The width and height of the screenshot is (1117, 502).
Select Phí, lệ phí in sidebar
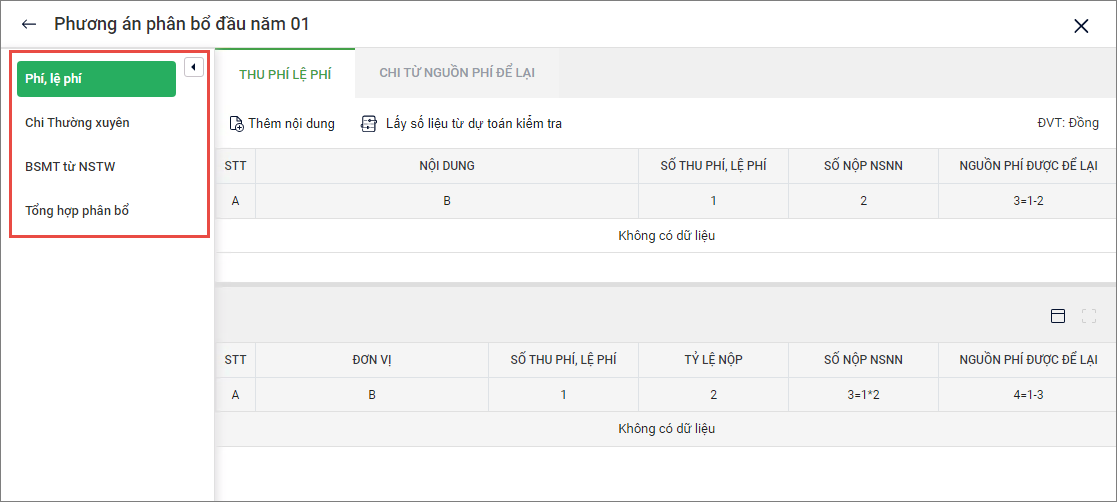tap(96, 79)
